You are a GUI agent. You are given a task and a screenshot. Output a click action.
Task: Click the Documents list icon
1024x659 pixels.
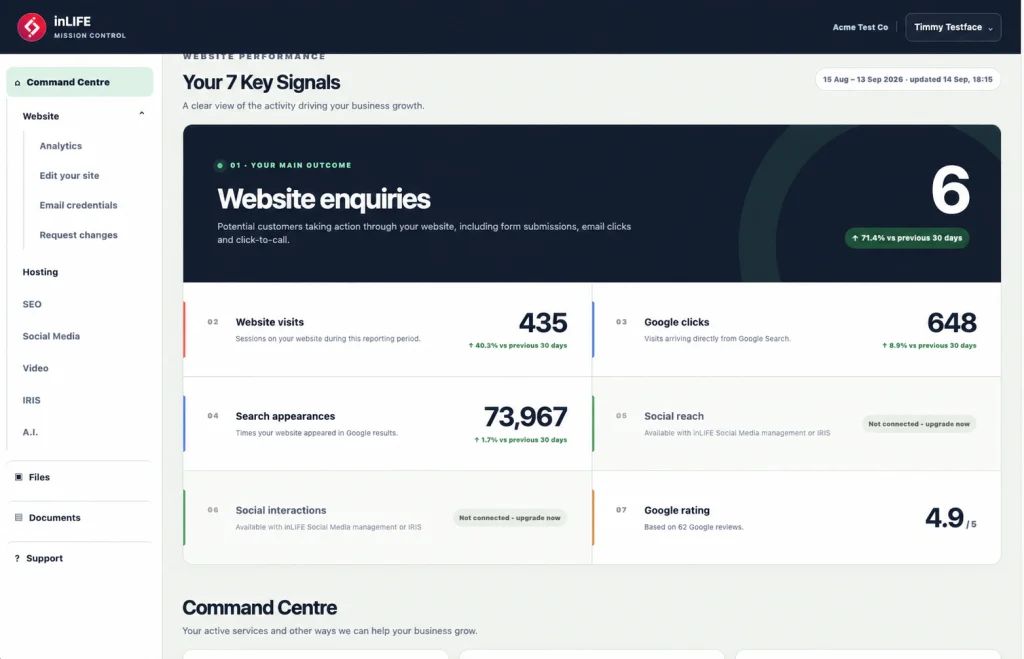[x=18, y=518]
